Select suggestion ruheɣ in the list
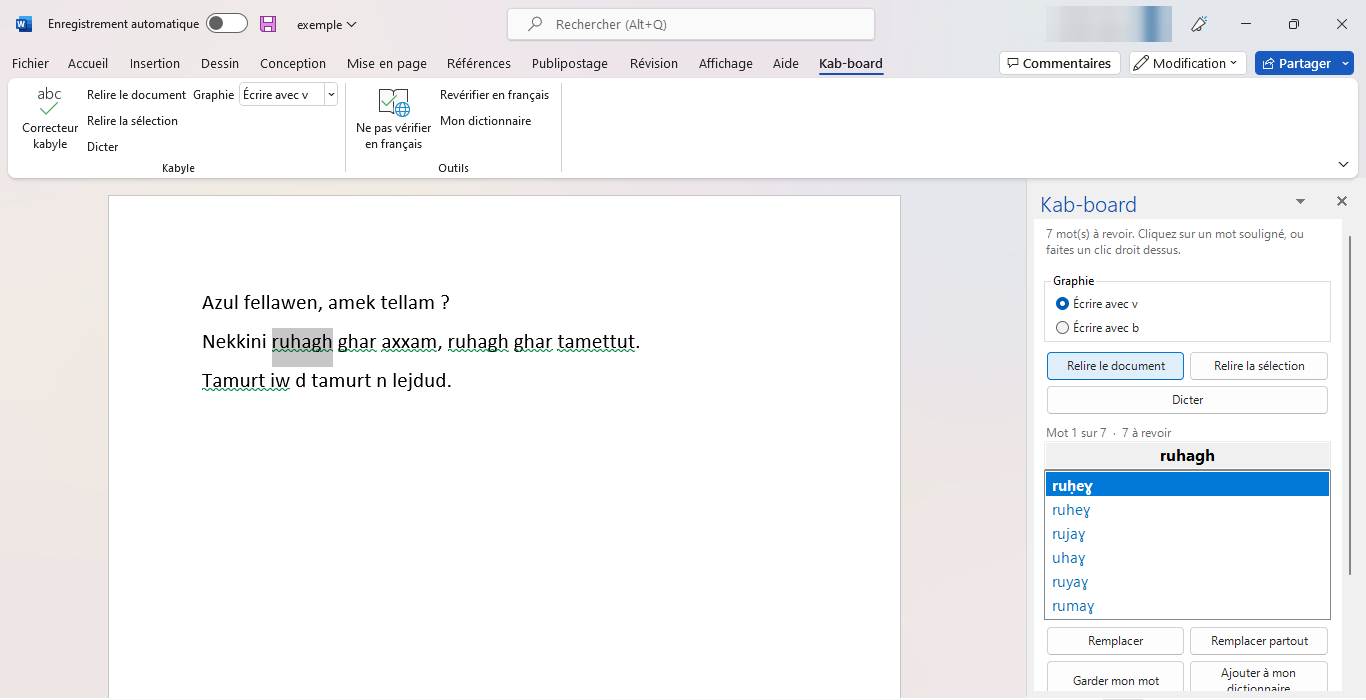Image resolution: width=1366 pixels, height=700 pixels. (x=1187, y=510)
